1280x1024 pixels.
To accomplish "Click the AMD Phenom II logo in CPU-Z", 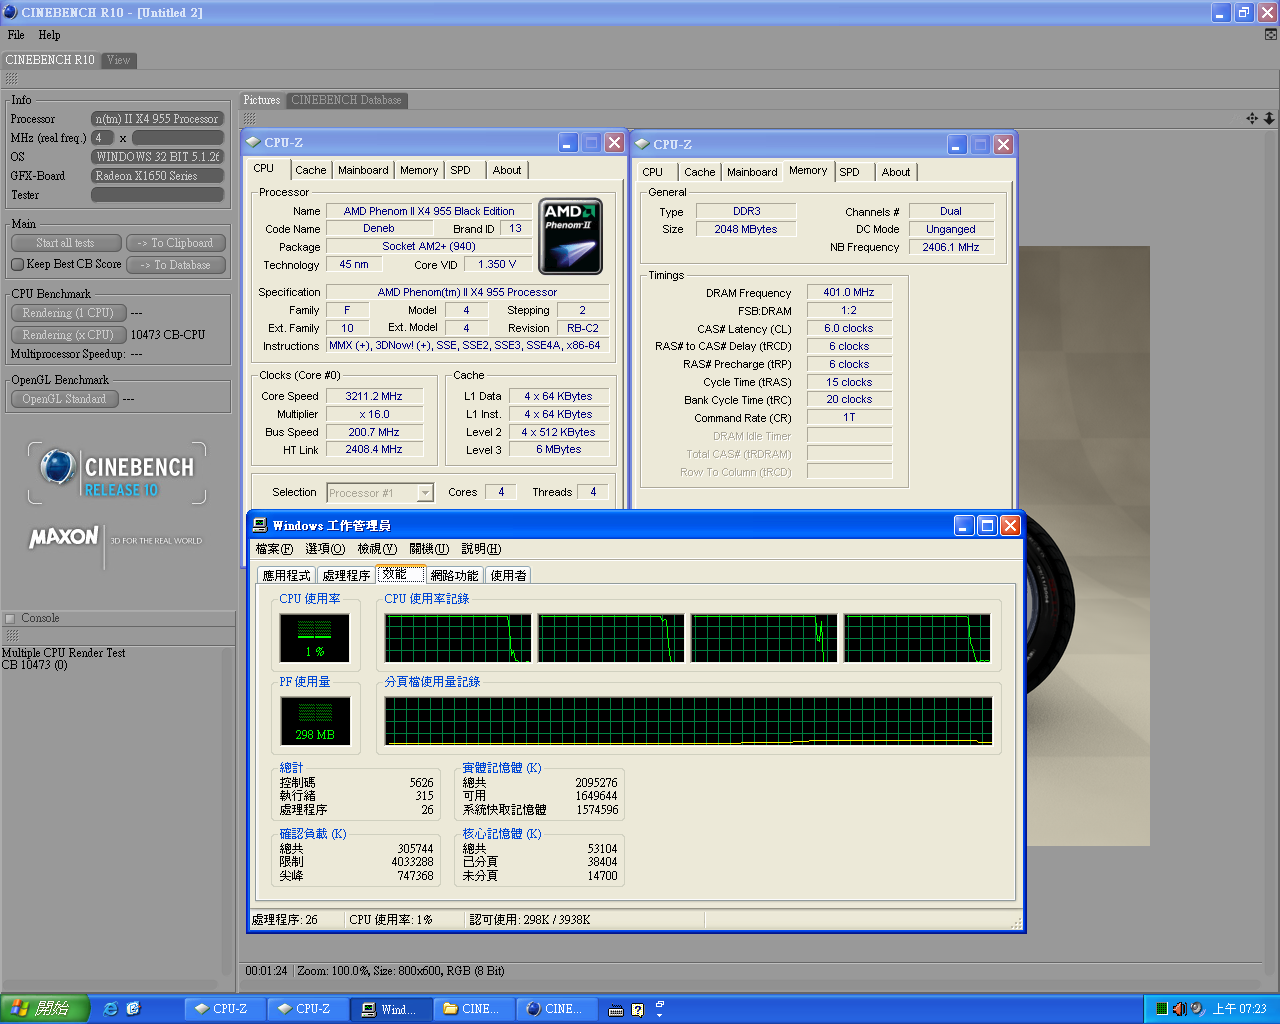I will 570,237.
